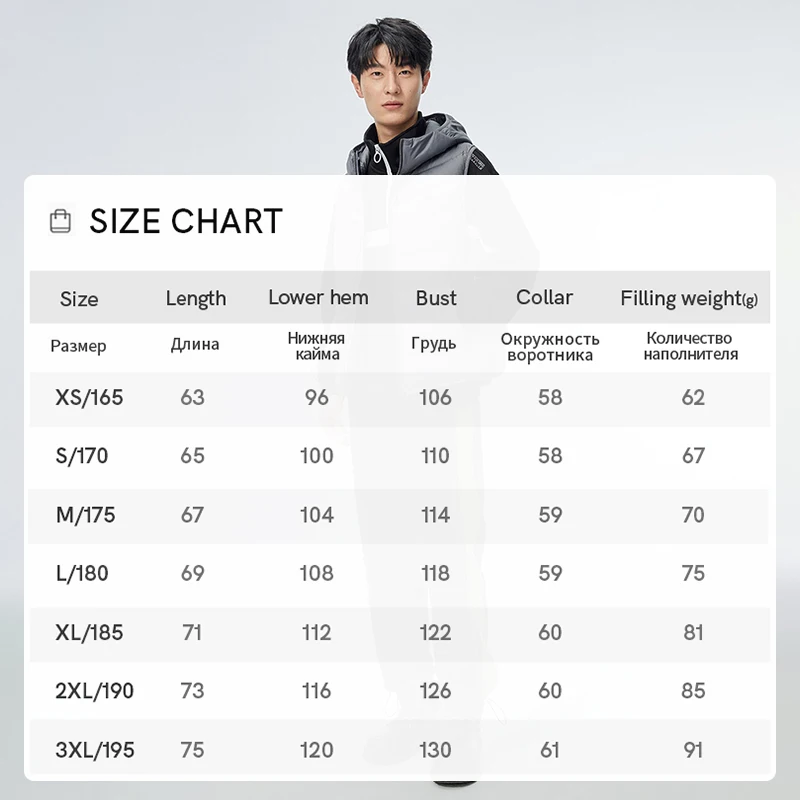800x800 pixels.
Task: Select the Collar column header
Action: pyautogui.click(x=544, y=297)
